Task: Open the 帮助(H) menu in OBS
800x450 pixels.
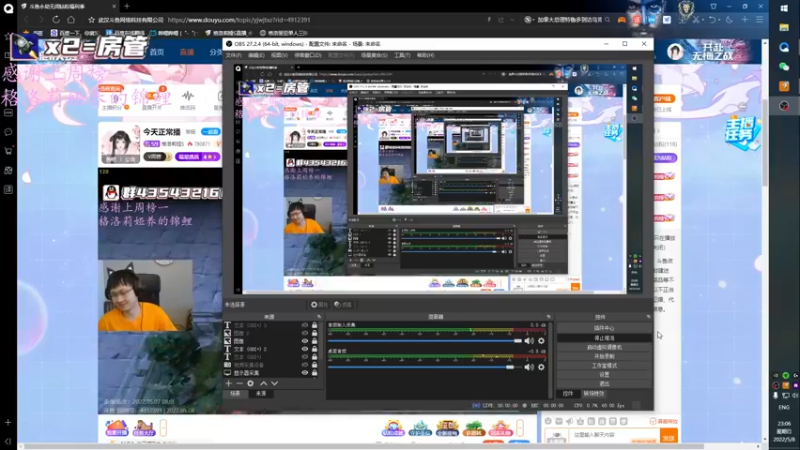Action: click(x=426, y=55)
